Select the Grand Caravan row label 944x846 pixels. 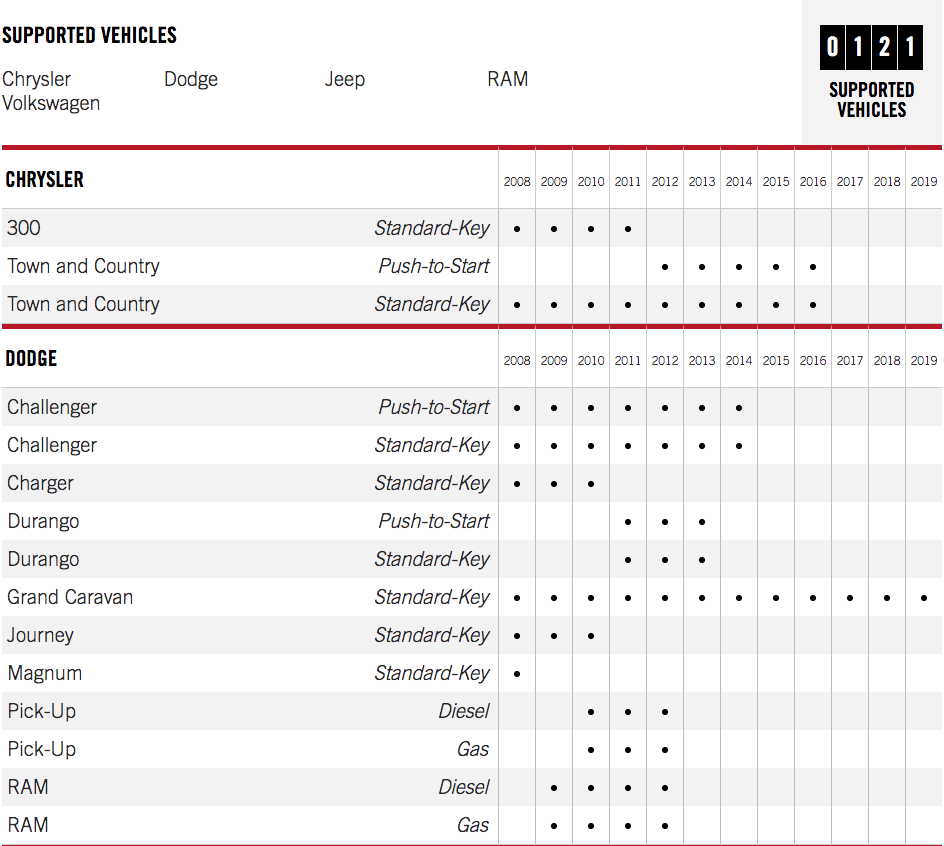[70, 597]
